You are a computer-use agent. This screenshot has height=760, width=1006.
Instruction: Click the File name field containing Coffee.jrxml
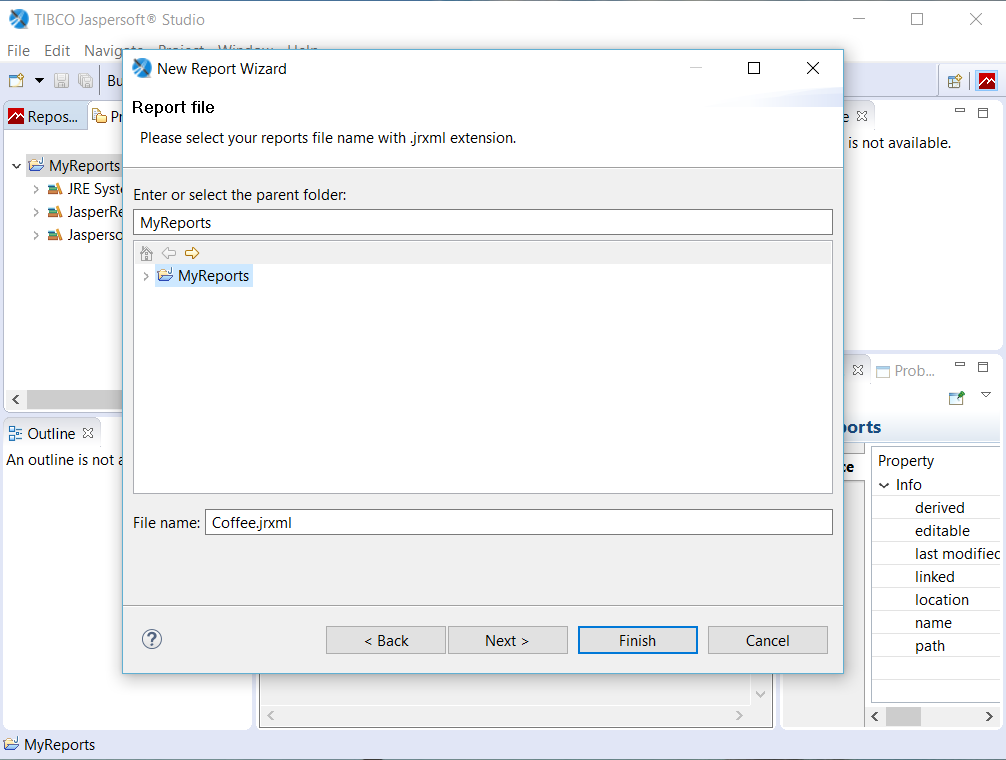click(x=518, y=523)
